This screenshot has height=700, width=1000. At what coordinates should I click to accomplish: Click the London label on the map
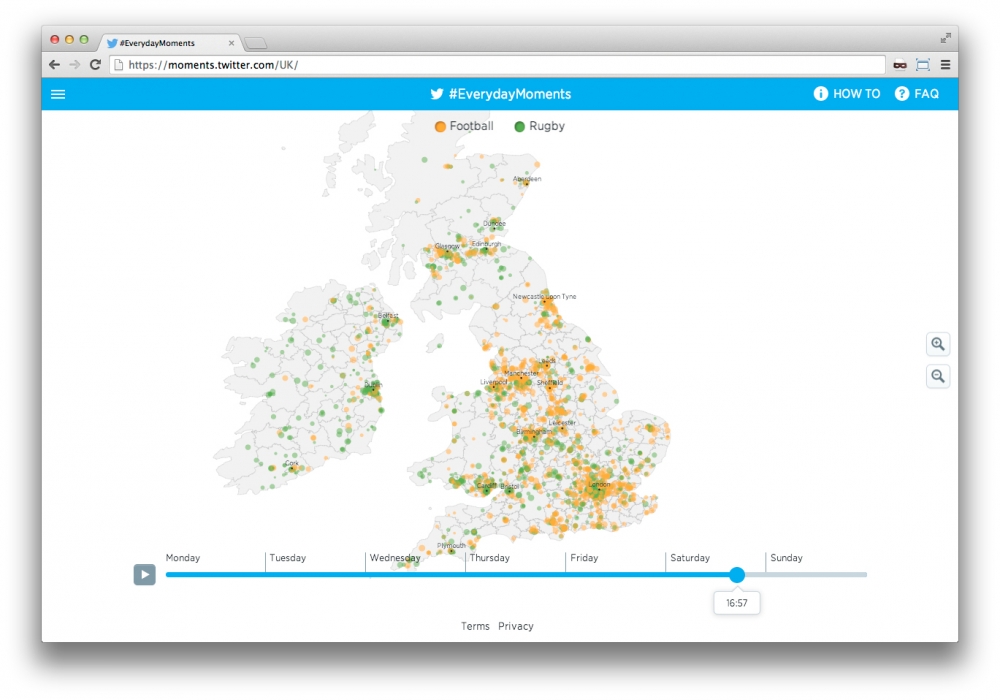coord(599,485)
